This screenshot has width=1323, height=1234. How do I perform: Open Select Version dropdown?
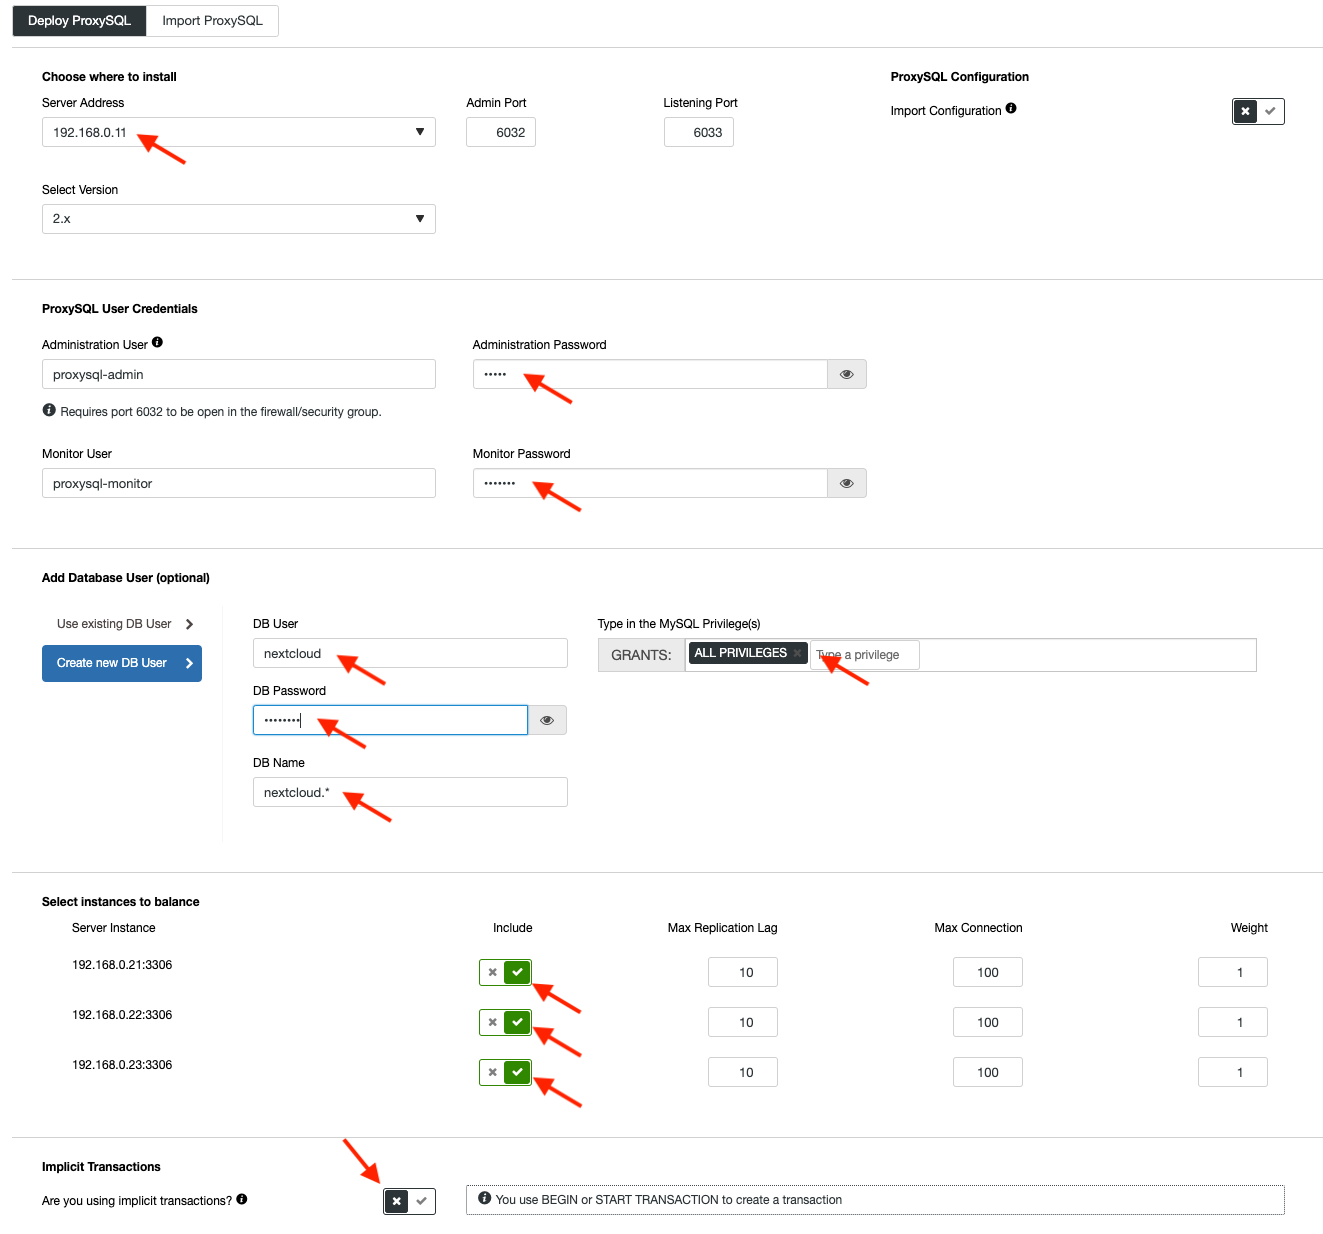tap(239, 219)
